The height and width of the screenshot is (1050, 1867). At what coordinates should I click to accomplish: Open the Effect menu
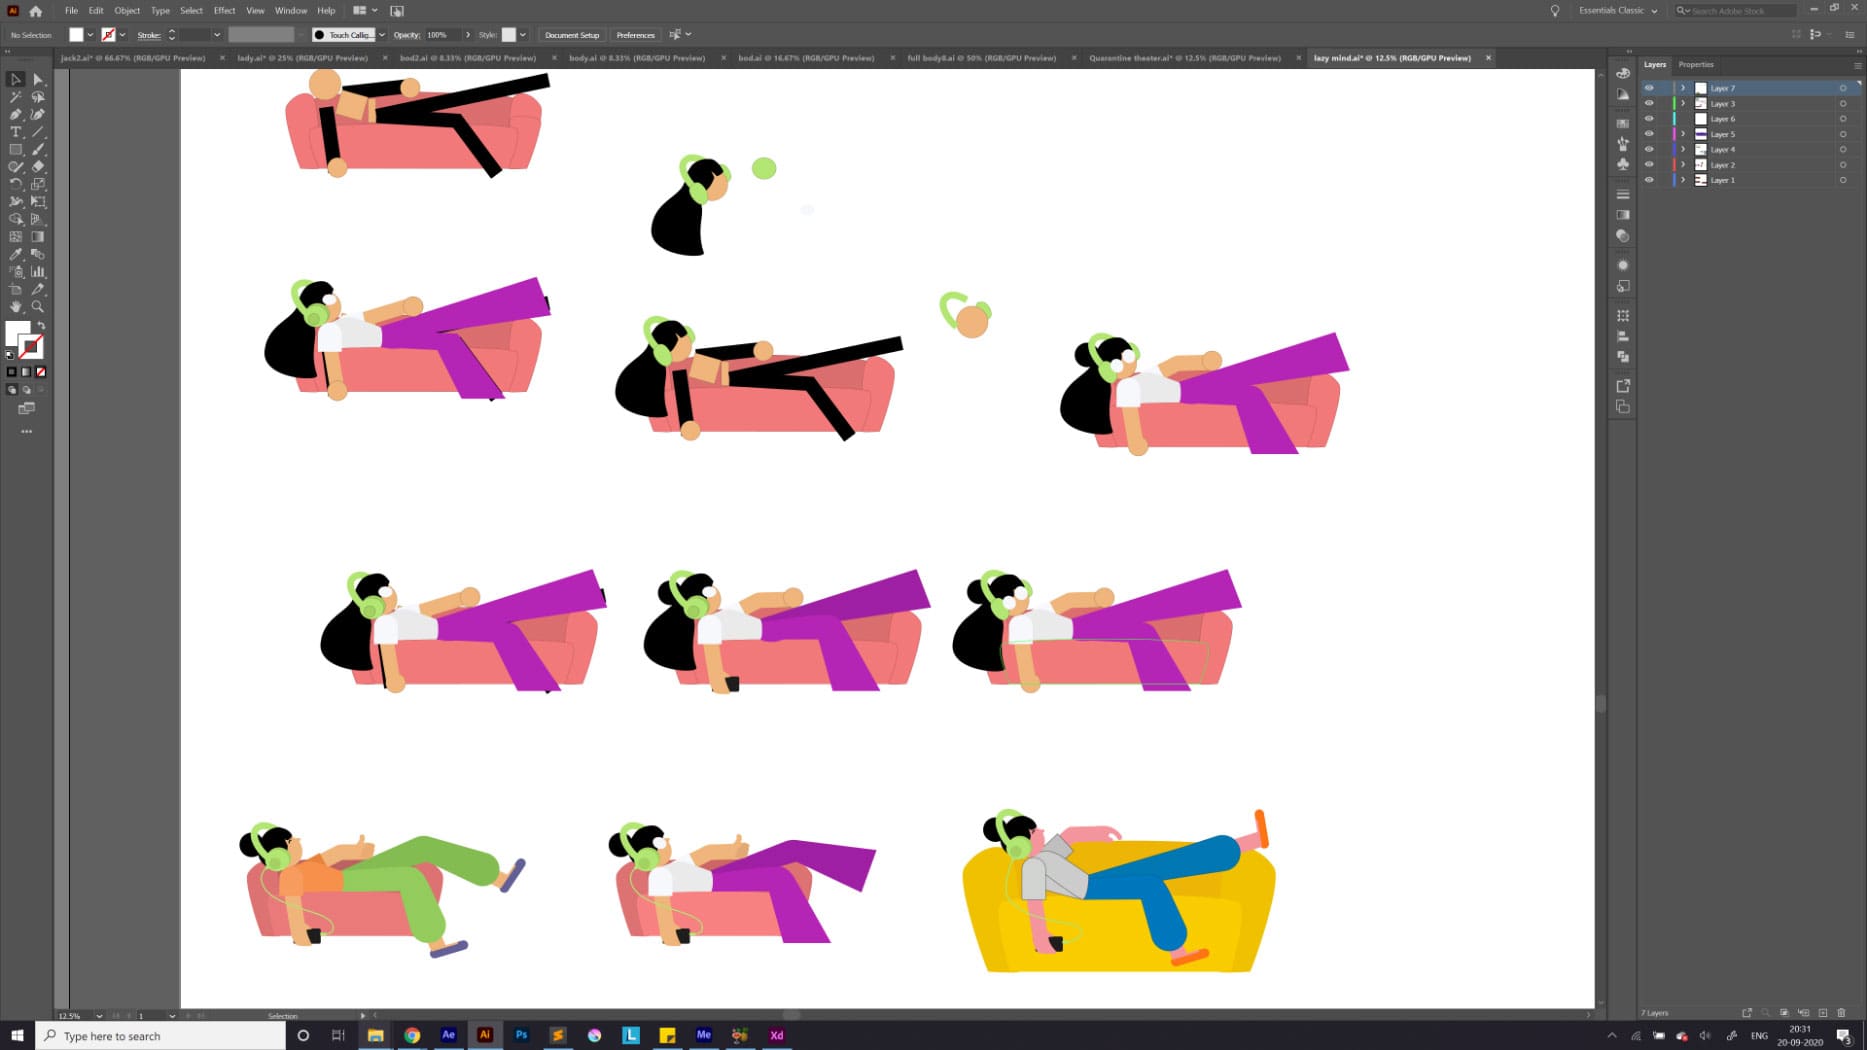[x=224, y=10]
